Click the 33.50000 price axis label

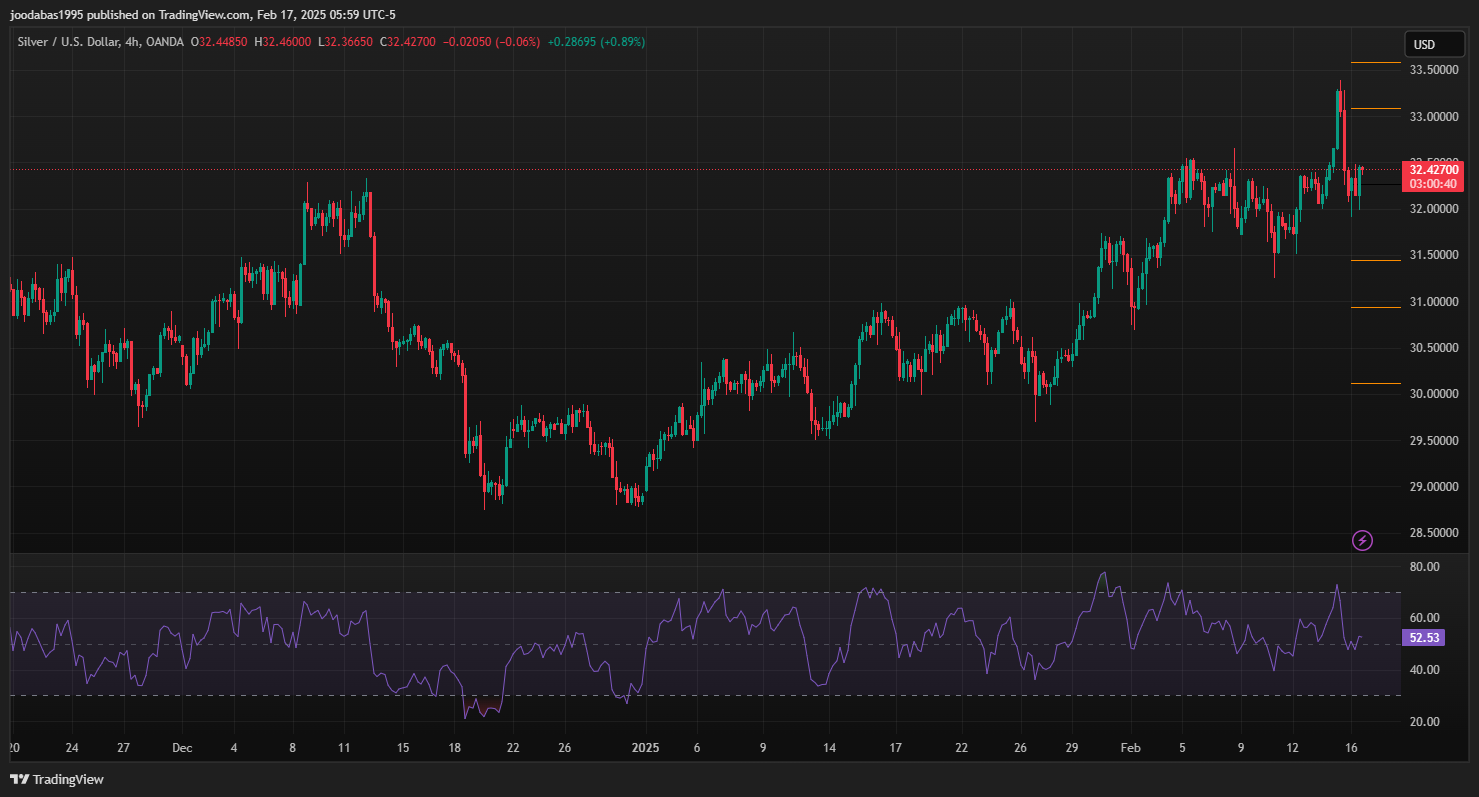point(1432,70)
